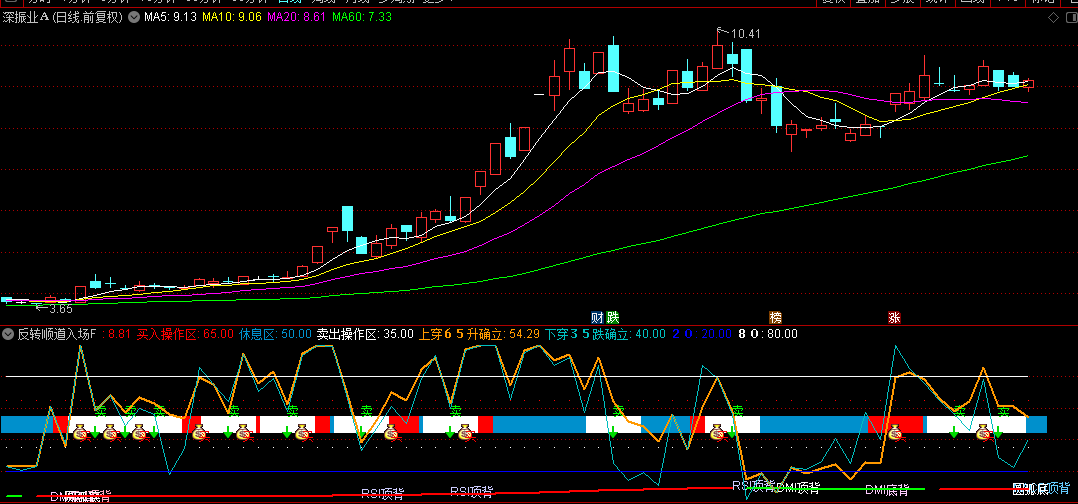1078x504 pixels.
Task: Click the 反转顺道入场F indicator name
Action: [x=57, y=334]
